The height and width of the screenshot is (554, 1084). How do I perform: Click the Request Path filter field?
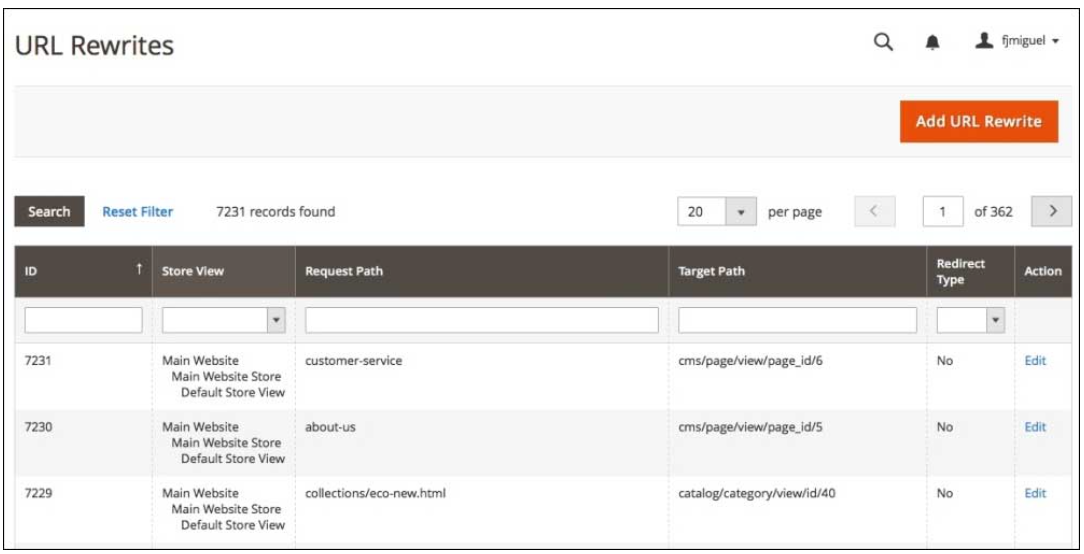[481, 320]
